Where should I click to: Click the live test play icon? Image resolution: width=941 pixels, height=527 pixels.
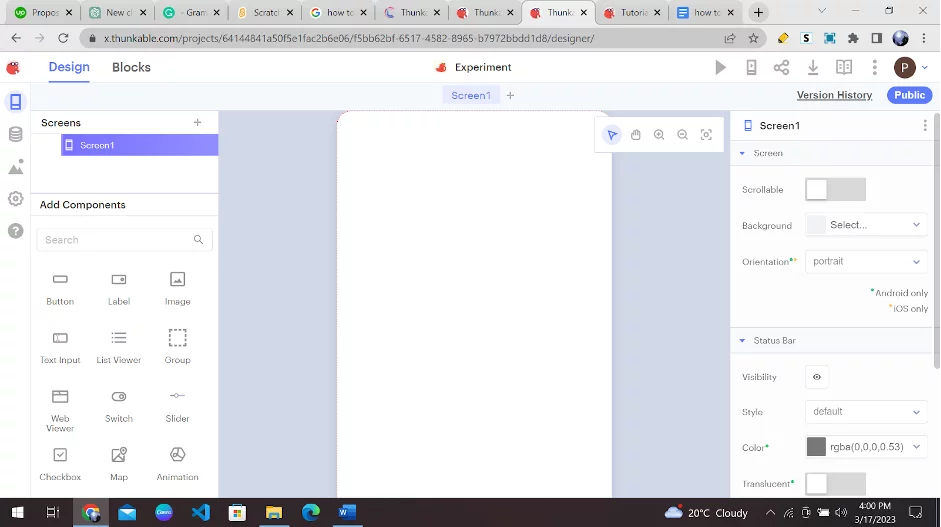pos(720,67)
